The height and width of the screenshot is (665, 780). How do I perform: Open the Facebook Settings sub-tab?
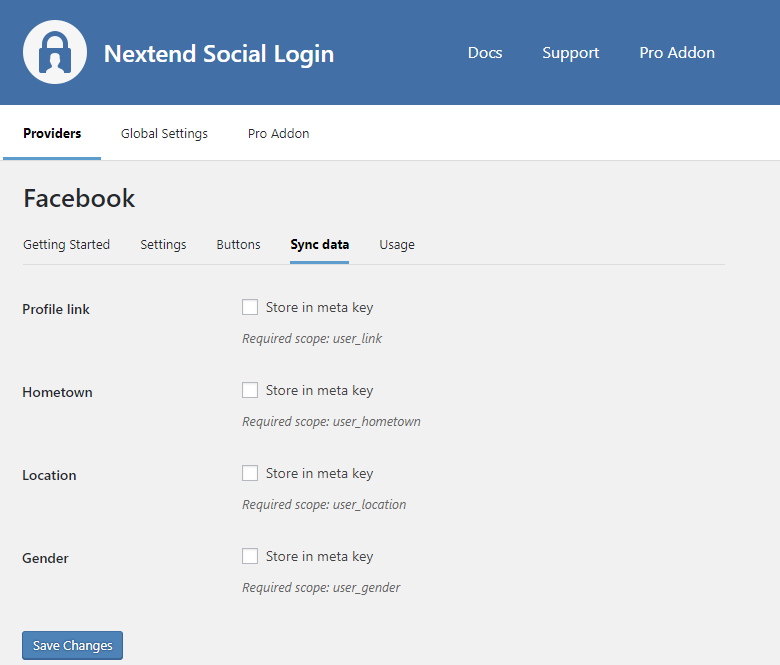[x=163, y=244]
